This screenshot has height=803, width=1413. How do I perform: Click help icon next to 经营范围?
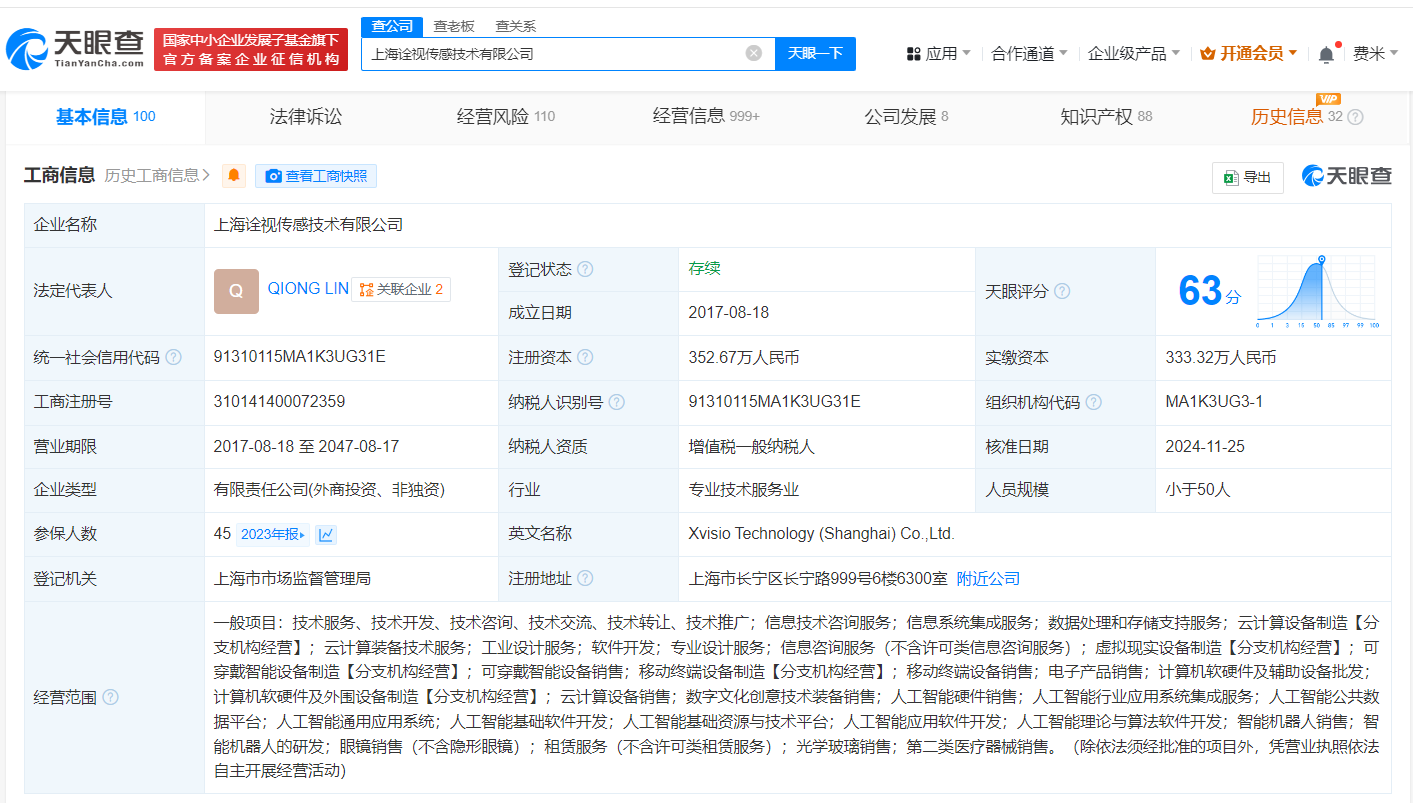[111, 697]
